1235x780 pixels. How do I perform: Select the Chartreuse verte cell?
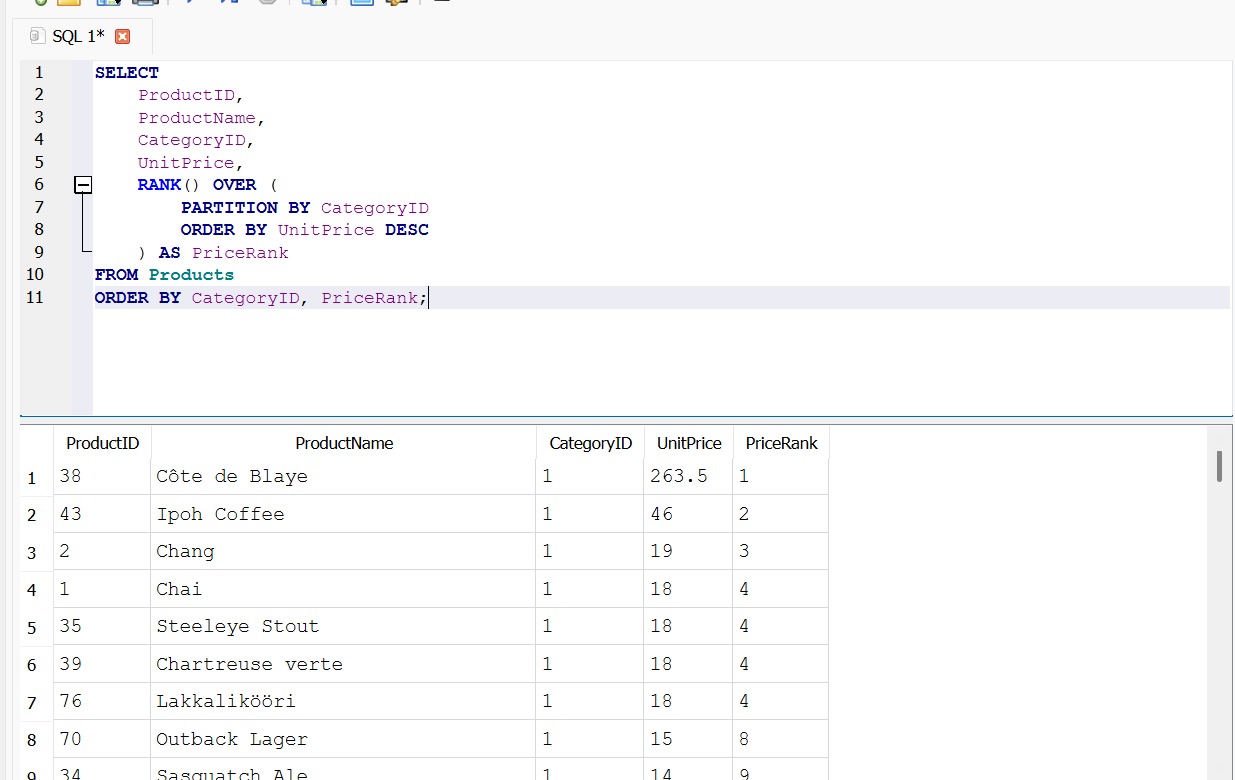[343, 664]
